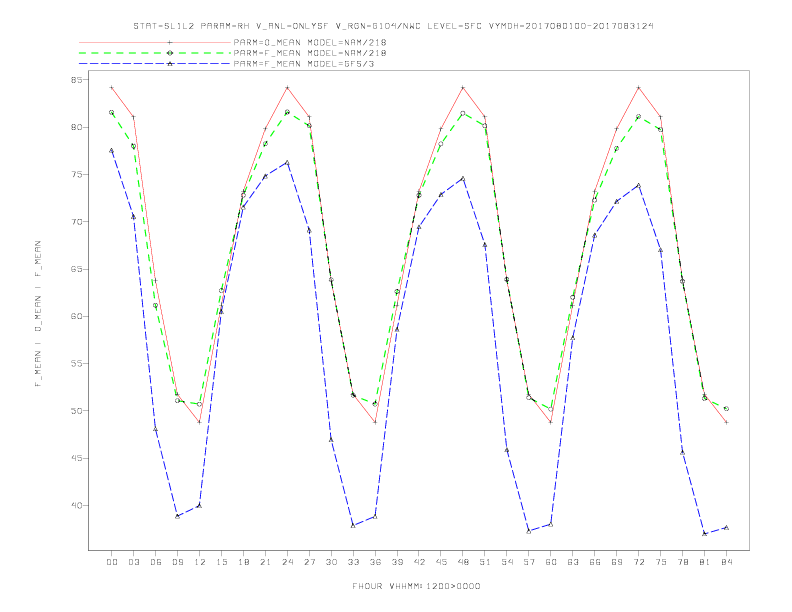Click x-axis forecast hour label 60
This screenshot has height=612, width=792.
point(551,562)
